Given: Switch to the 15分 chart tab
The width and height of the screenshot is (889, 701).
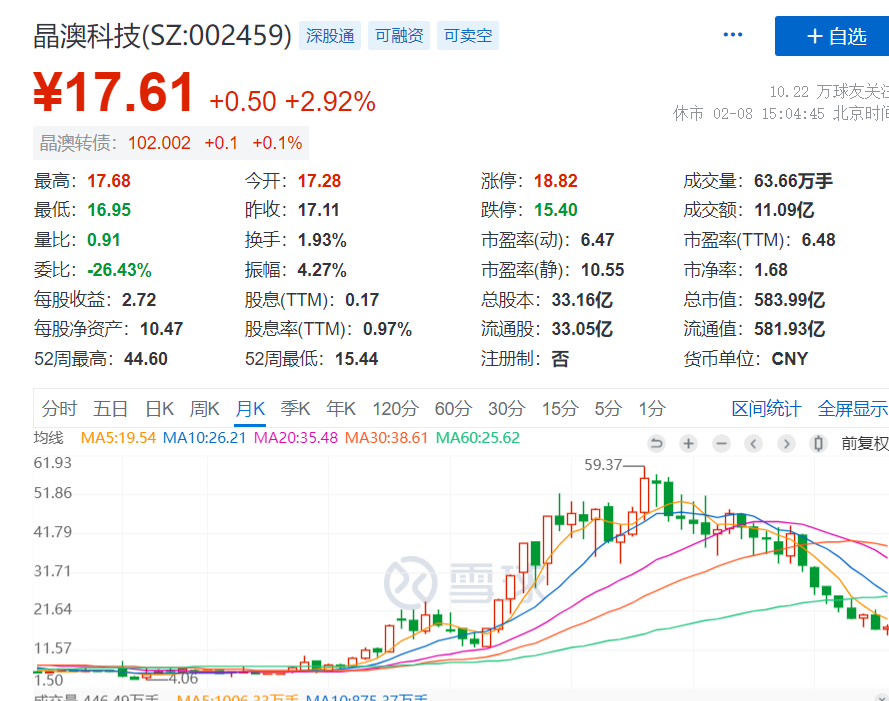Looking at the screenshot, I should click(560, 408).
